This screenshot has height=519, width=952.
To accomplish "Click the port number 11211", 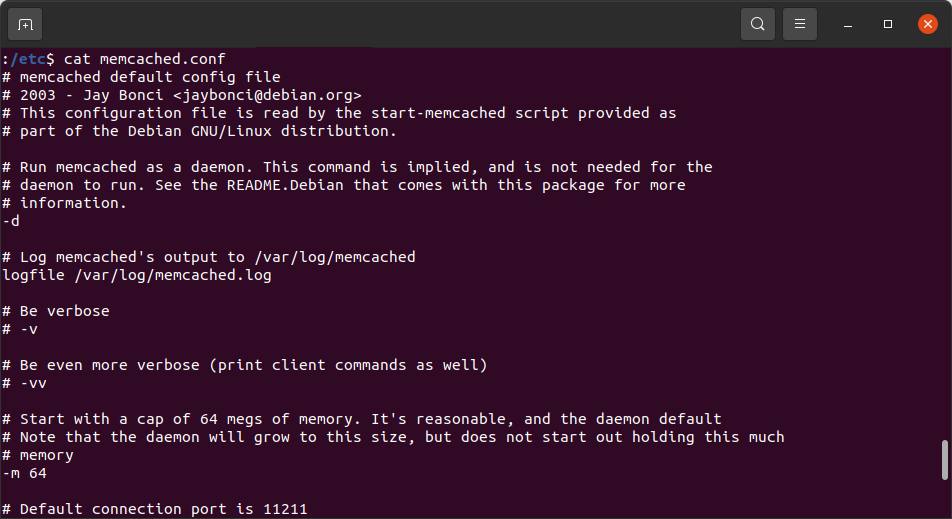I will (285, 509).
